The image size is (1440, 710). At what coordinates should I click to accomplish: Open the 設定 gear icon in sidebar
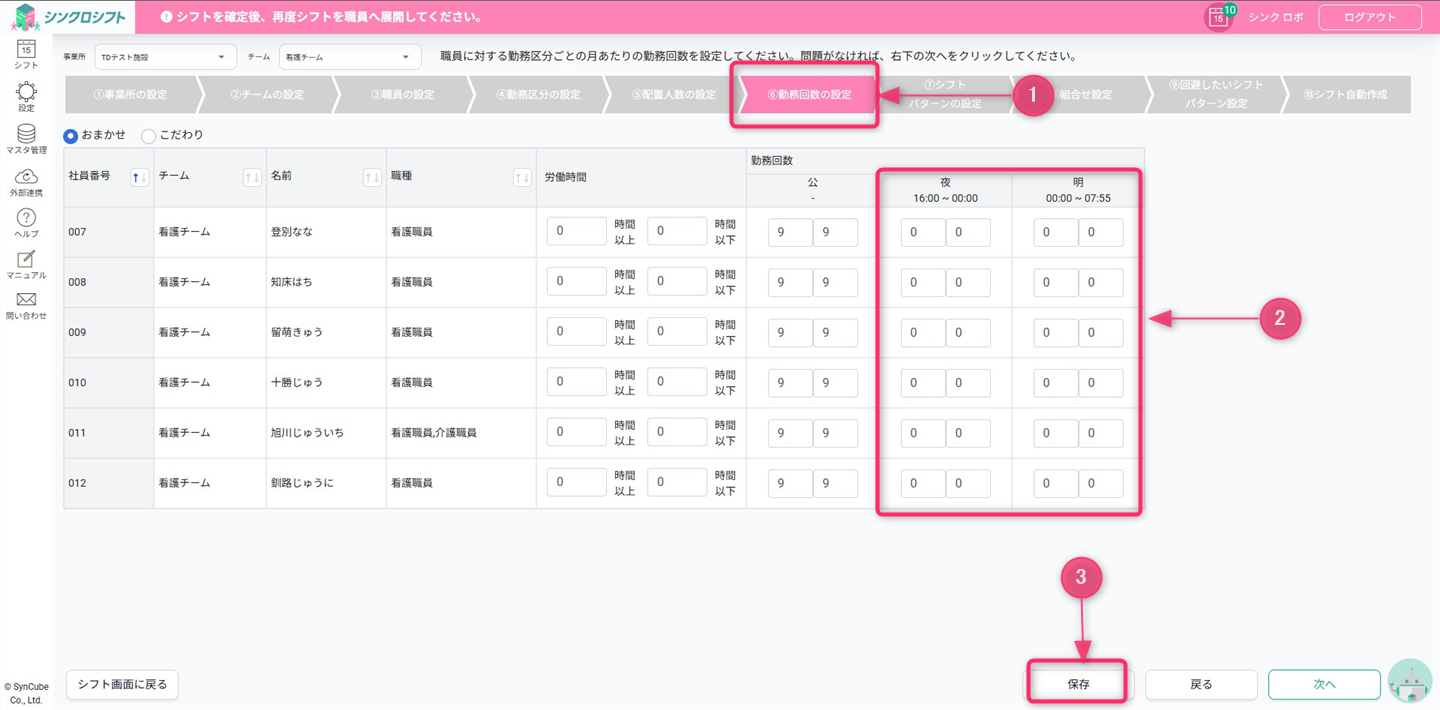click(26, 94)
